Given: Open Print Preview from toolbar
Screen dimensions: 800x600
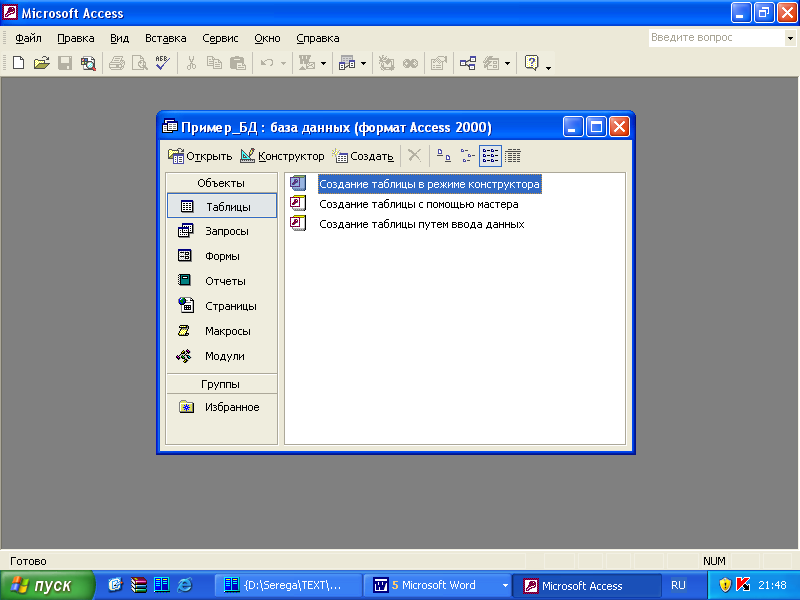Looking at the screenshot, I should pos(139,63).
